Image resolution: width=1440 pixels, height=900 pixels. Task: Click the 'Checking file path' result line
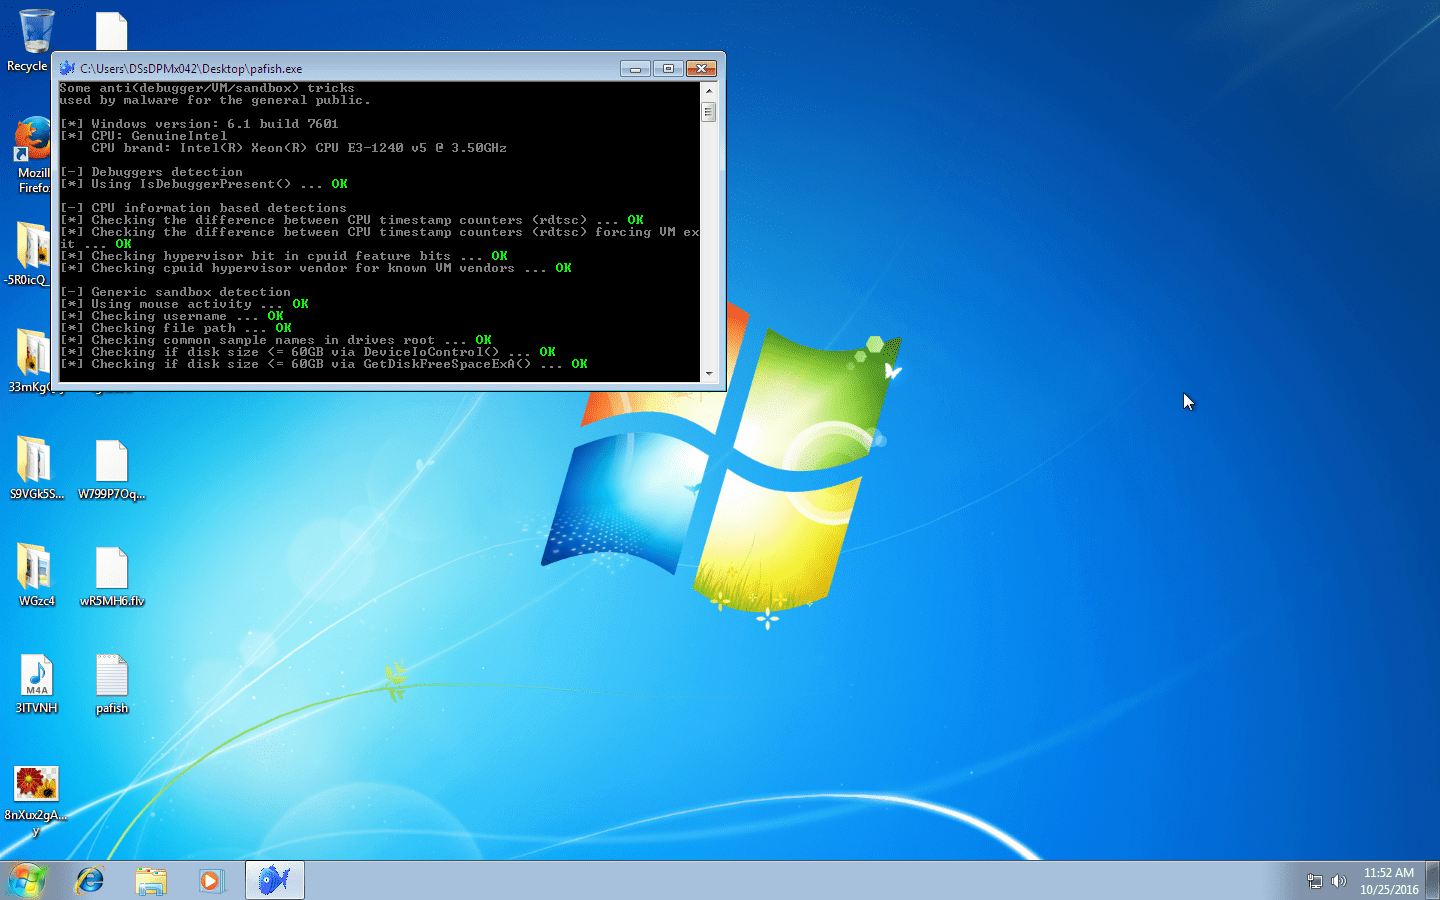point(176,328)
